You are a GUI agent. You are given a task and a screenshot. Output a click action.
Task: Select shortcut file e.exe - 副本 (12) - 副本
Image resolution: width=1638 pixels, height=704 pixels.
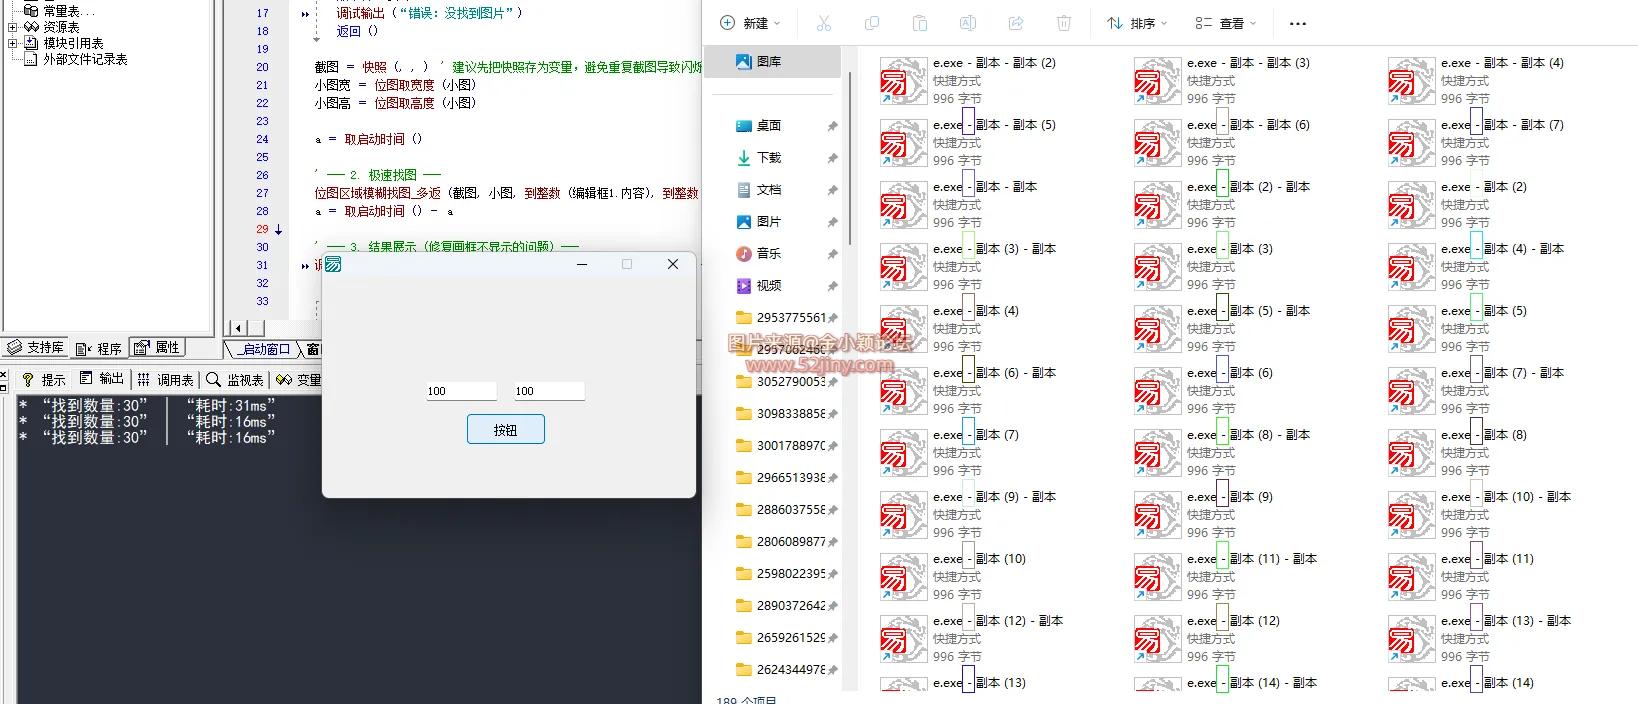coord(972,638)
